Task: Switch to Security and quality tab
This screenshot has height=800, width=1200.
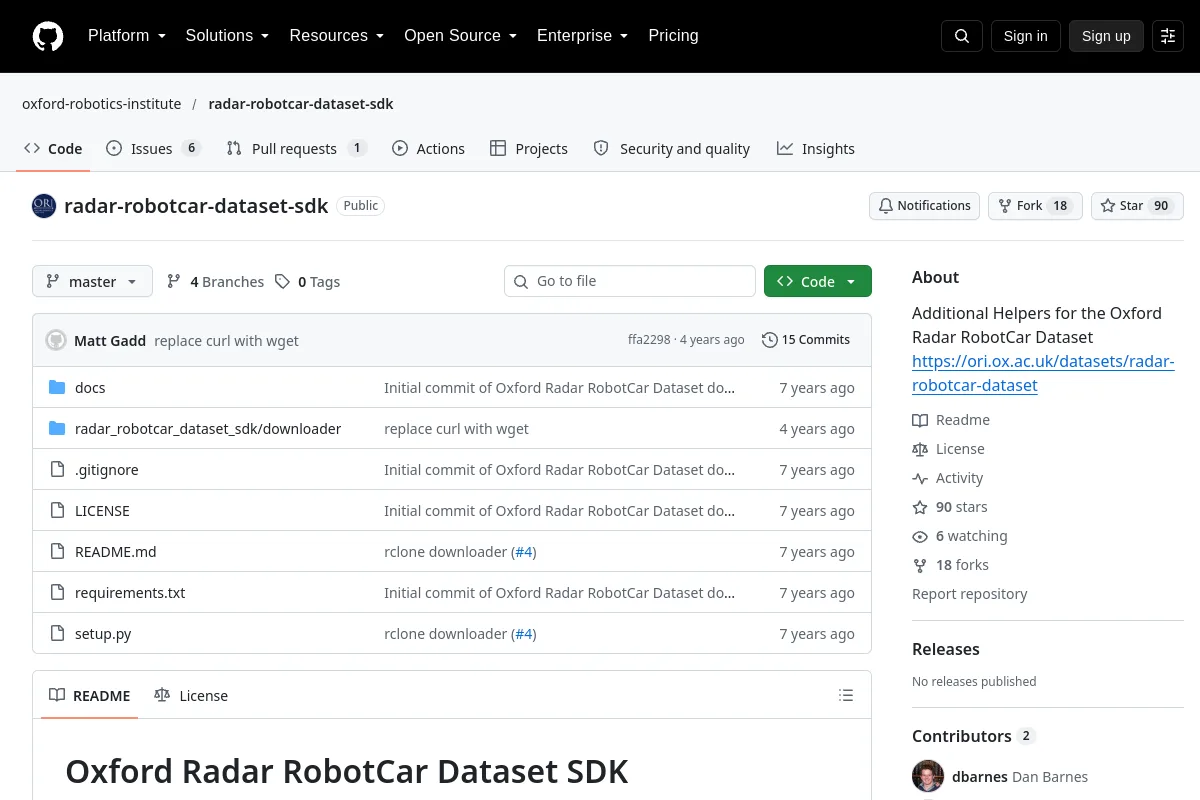Action: tap(672, 149)
